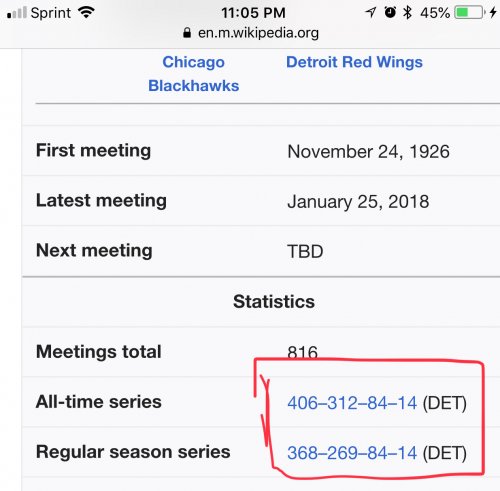Screen dimensions: 500x491
Task: Select the Statistics section header
Action: coord(274,301)
